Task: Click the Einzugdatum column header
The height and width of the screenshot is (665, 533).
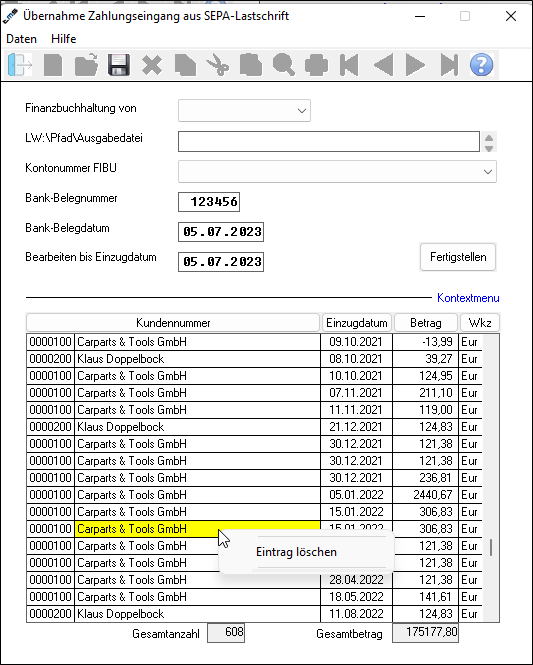Action: pyautogui.click(x=357, y=323)
